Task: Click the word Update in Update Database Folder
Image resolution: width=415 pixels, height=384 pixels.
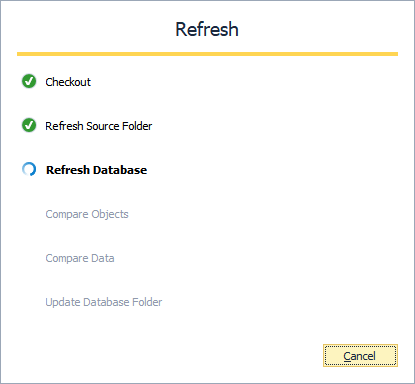Action: tap(63, 302)
